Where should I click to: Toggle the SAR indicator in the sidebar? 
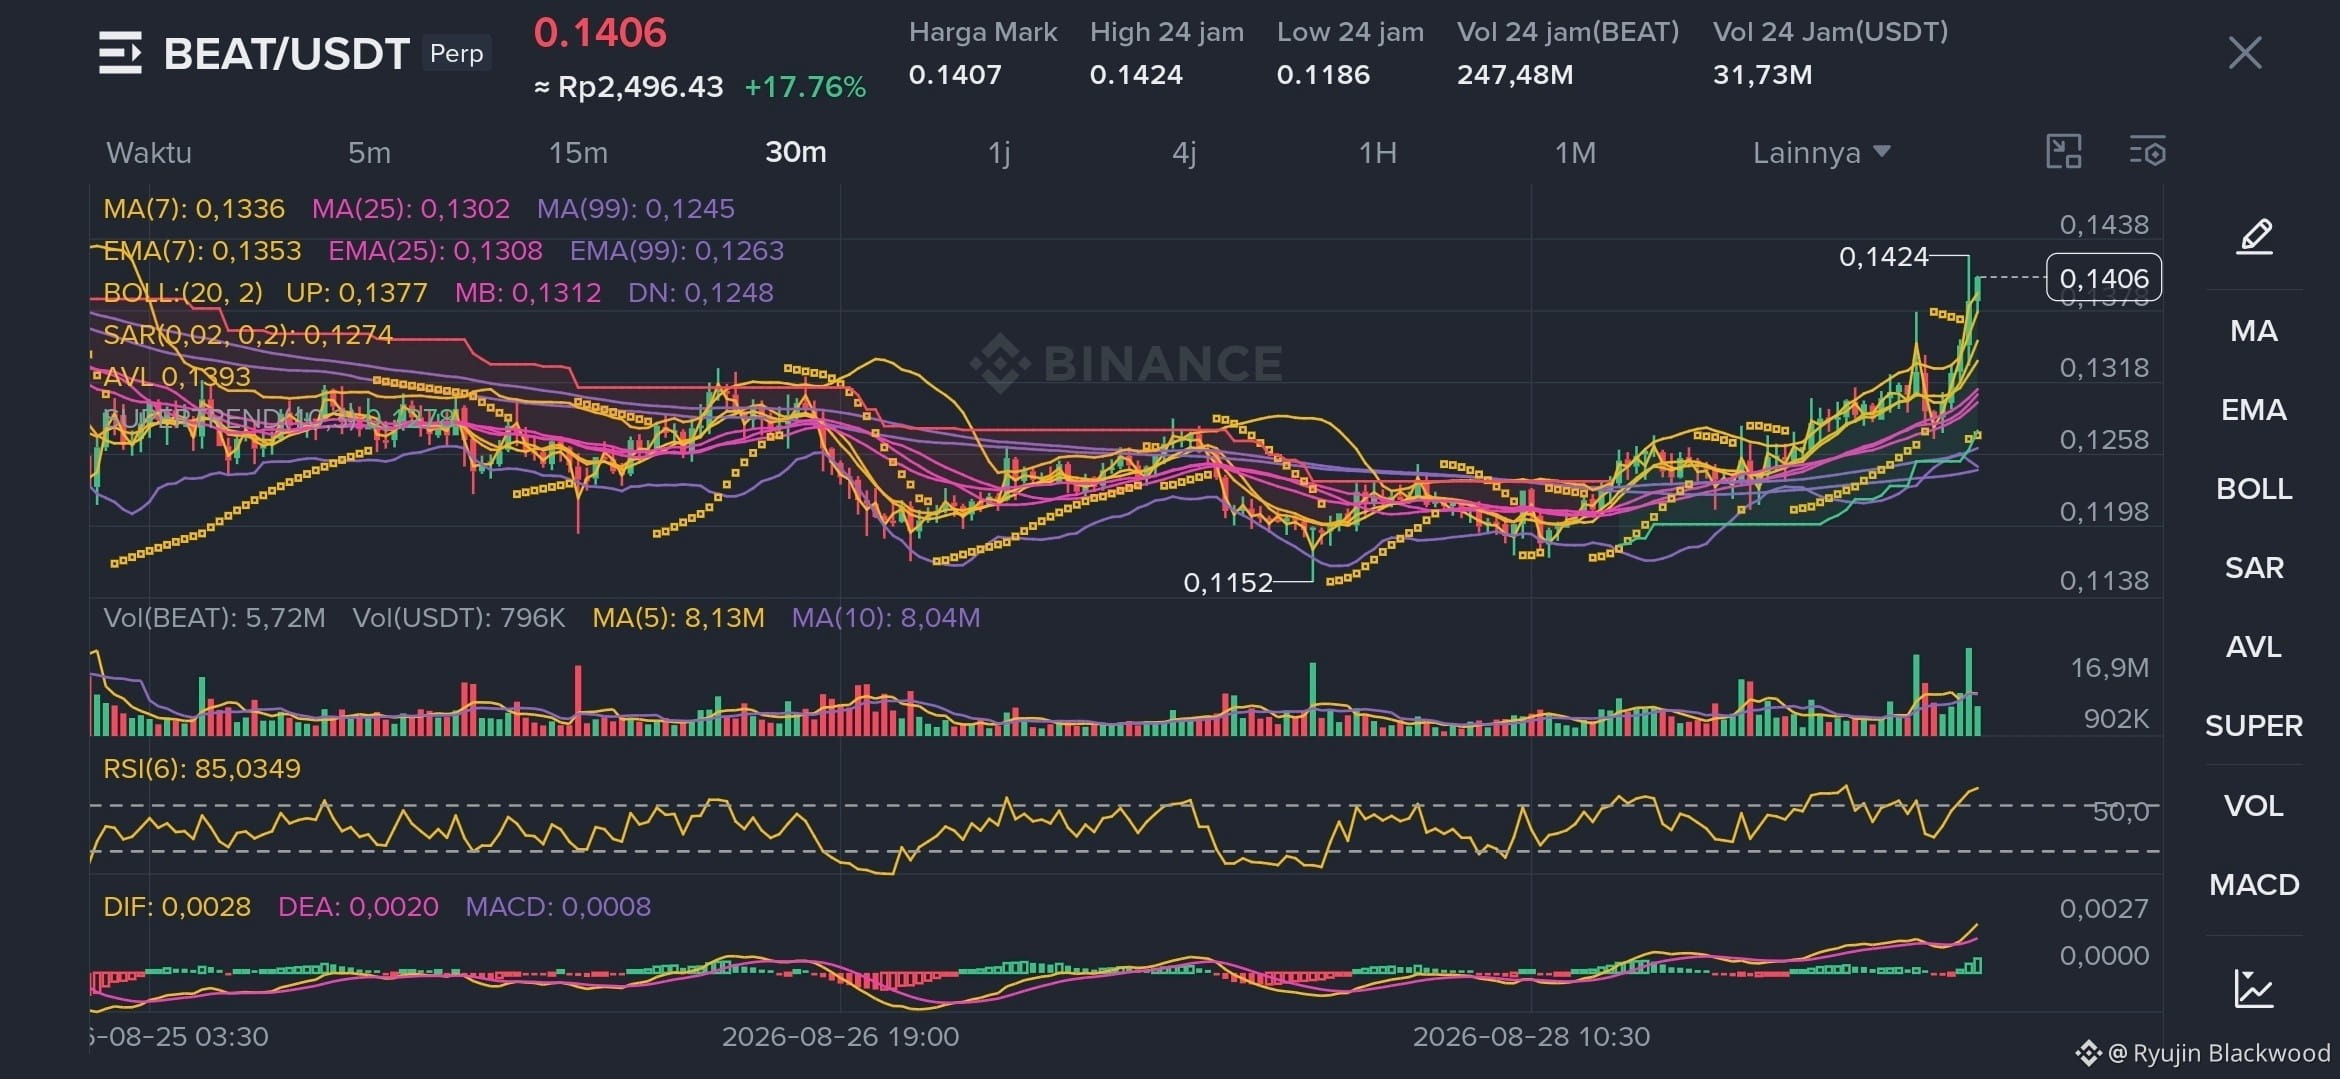tap(2254, 568)
